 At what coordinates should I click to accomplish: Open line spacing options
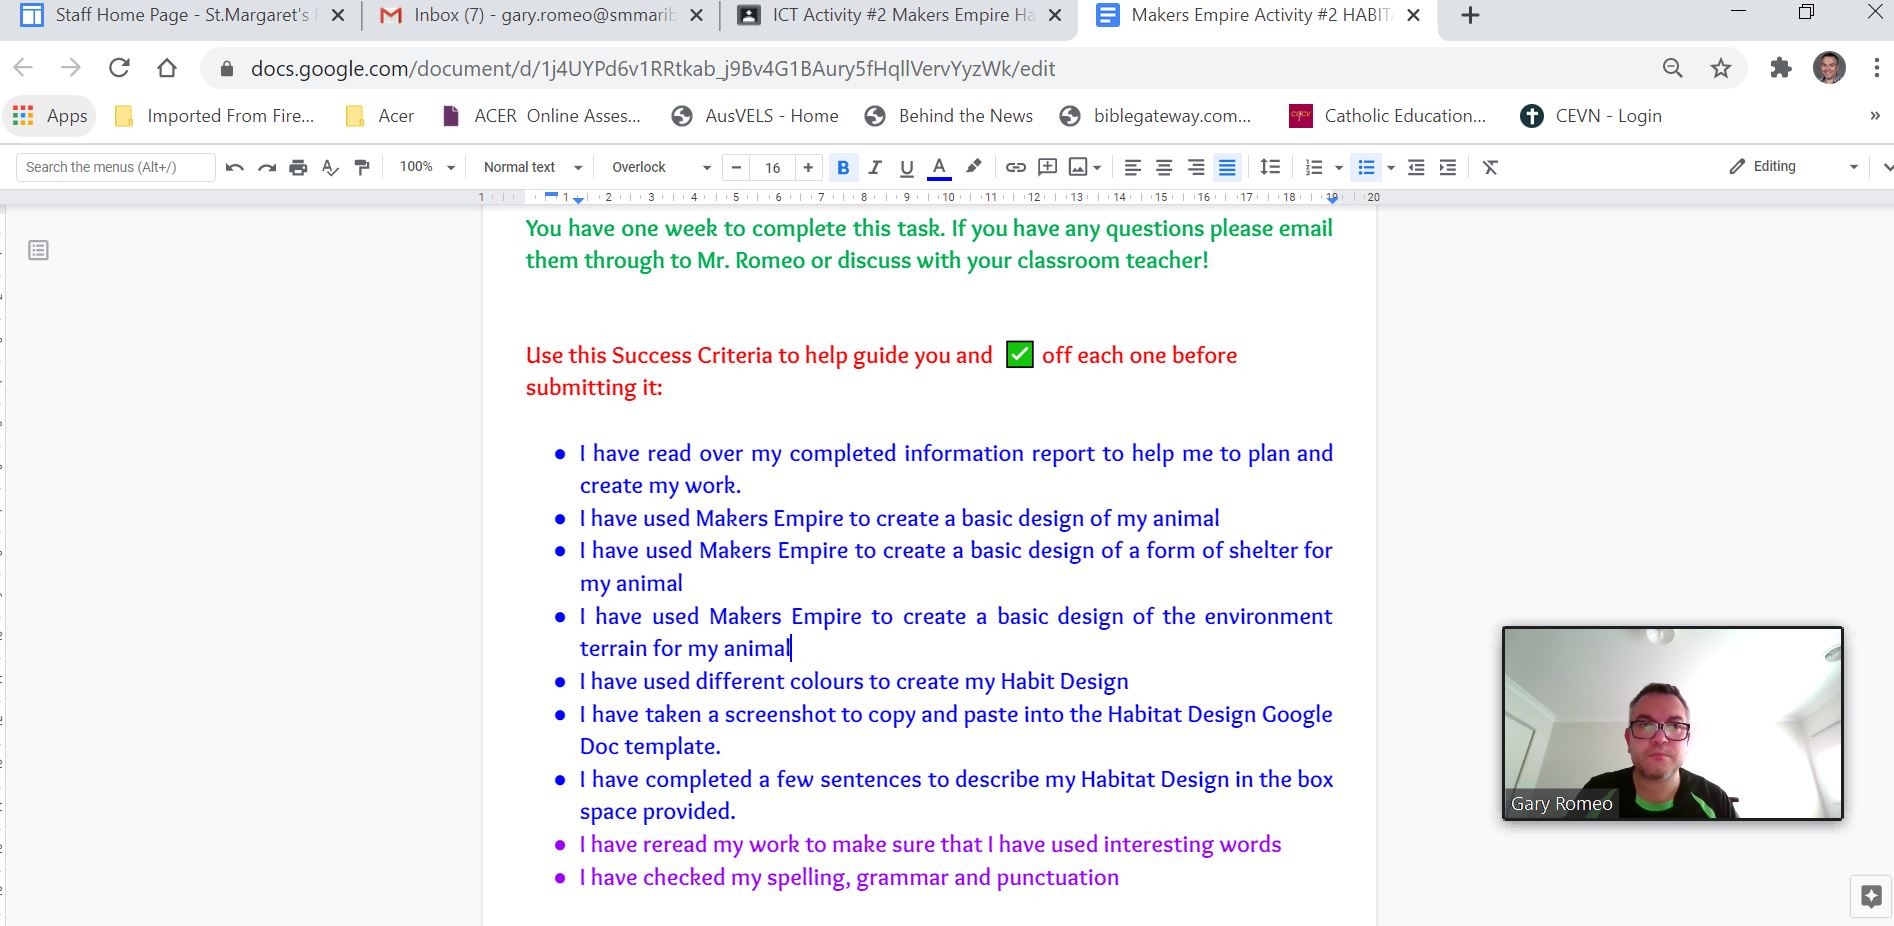pos(1270,167)
